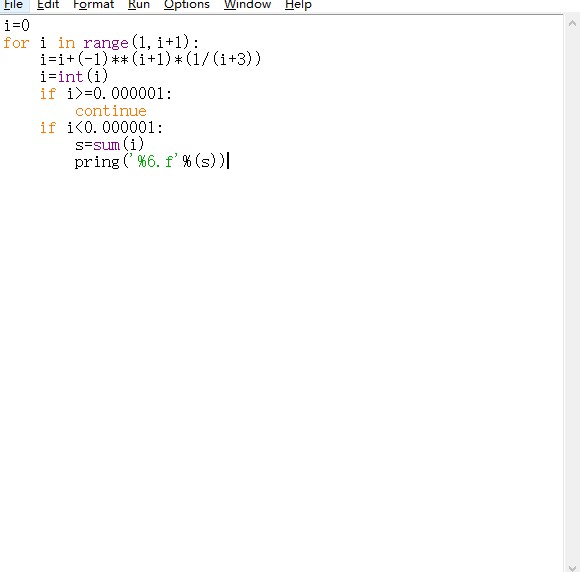Click the line 'if i<0.000001:'
Screen dimensions: 580x572
coord(101,128)
